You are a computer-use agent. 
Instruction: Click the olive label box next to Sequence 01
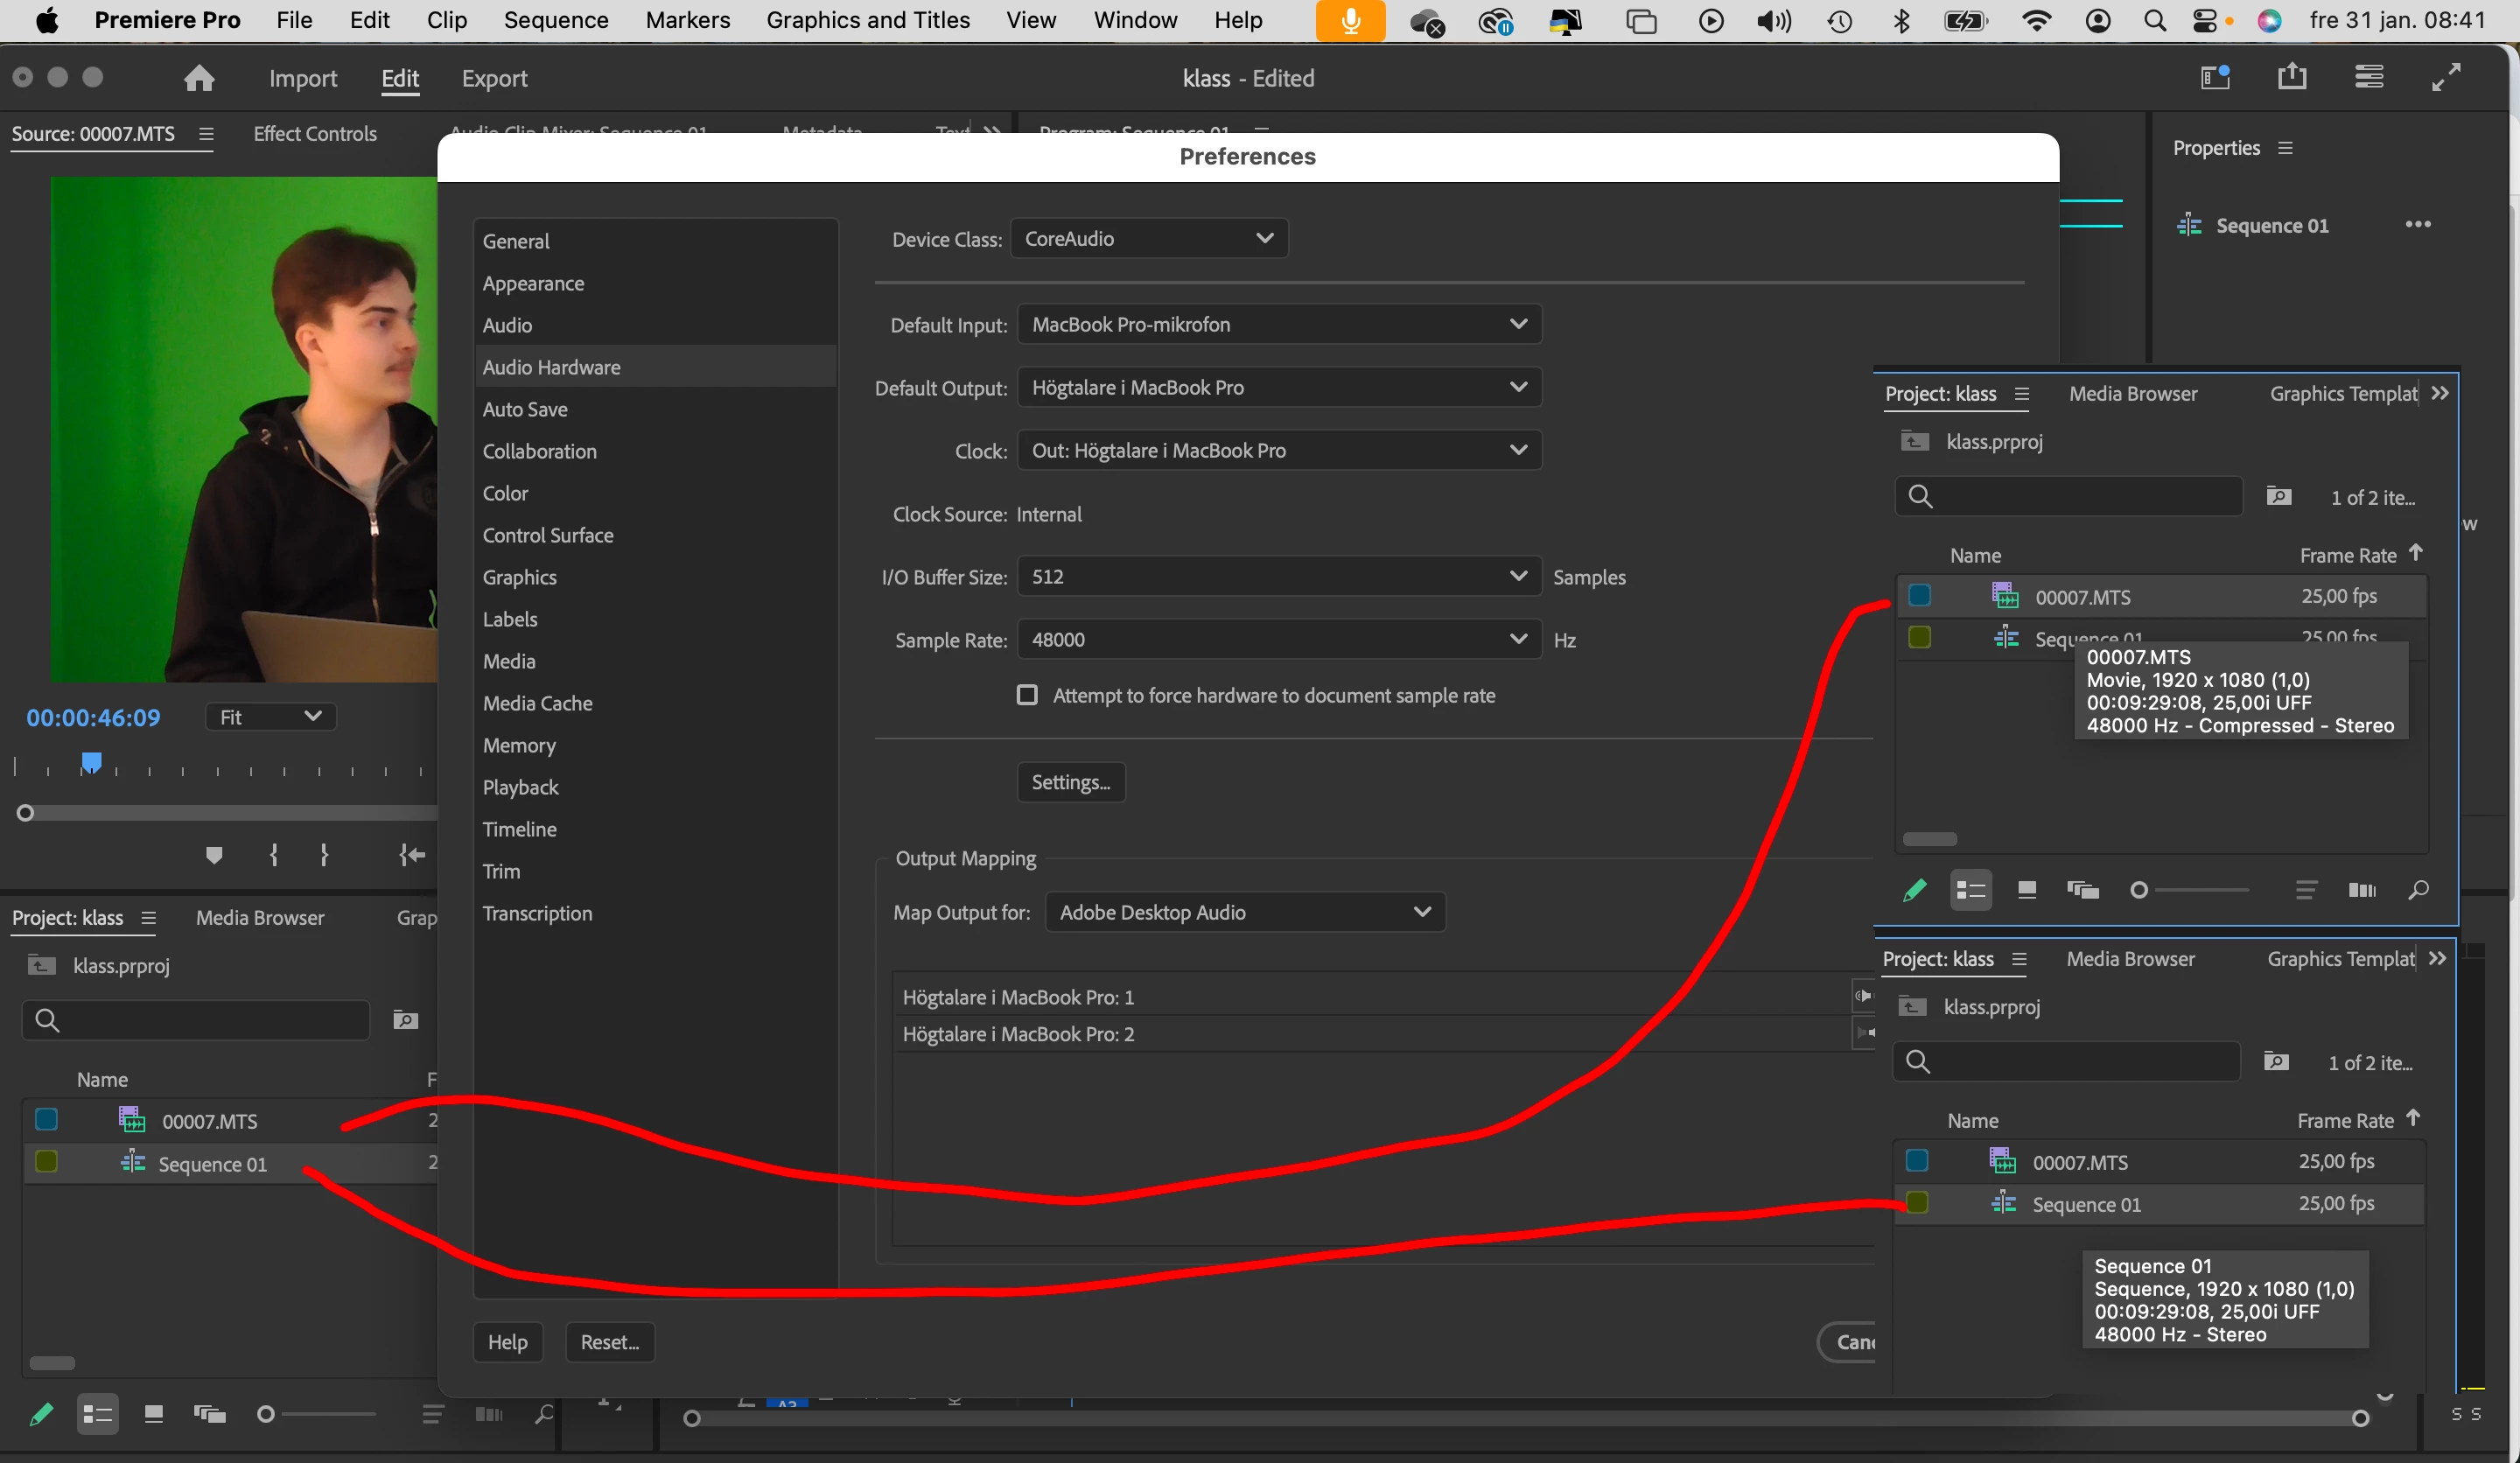(46, 1162)
